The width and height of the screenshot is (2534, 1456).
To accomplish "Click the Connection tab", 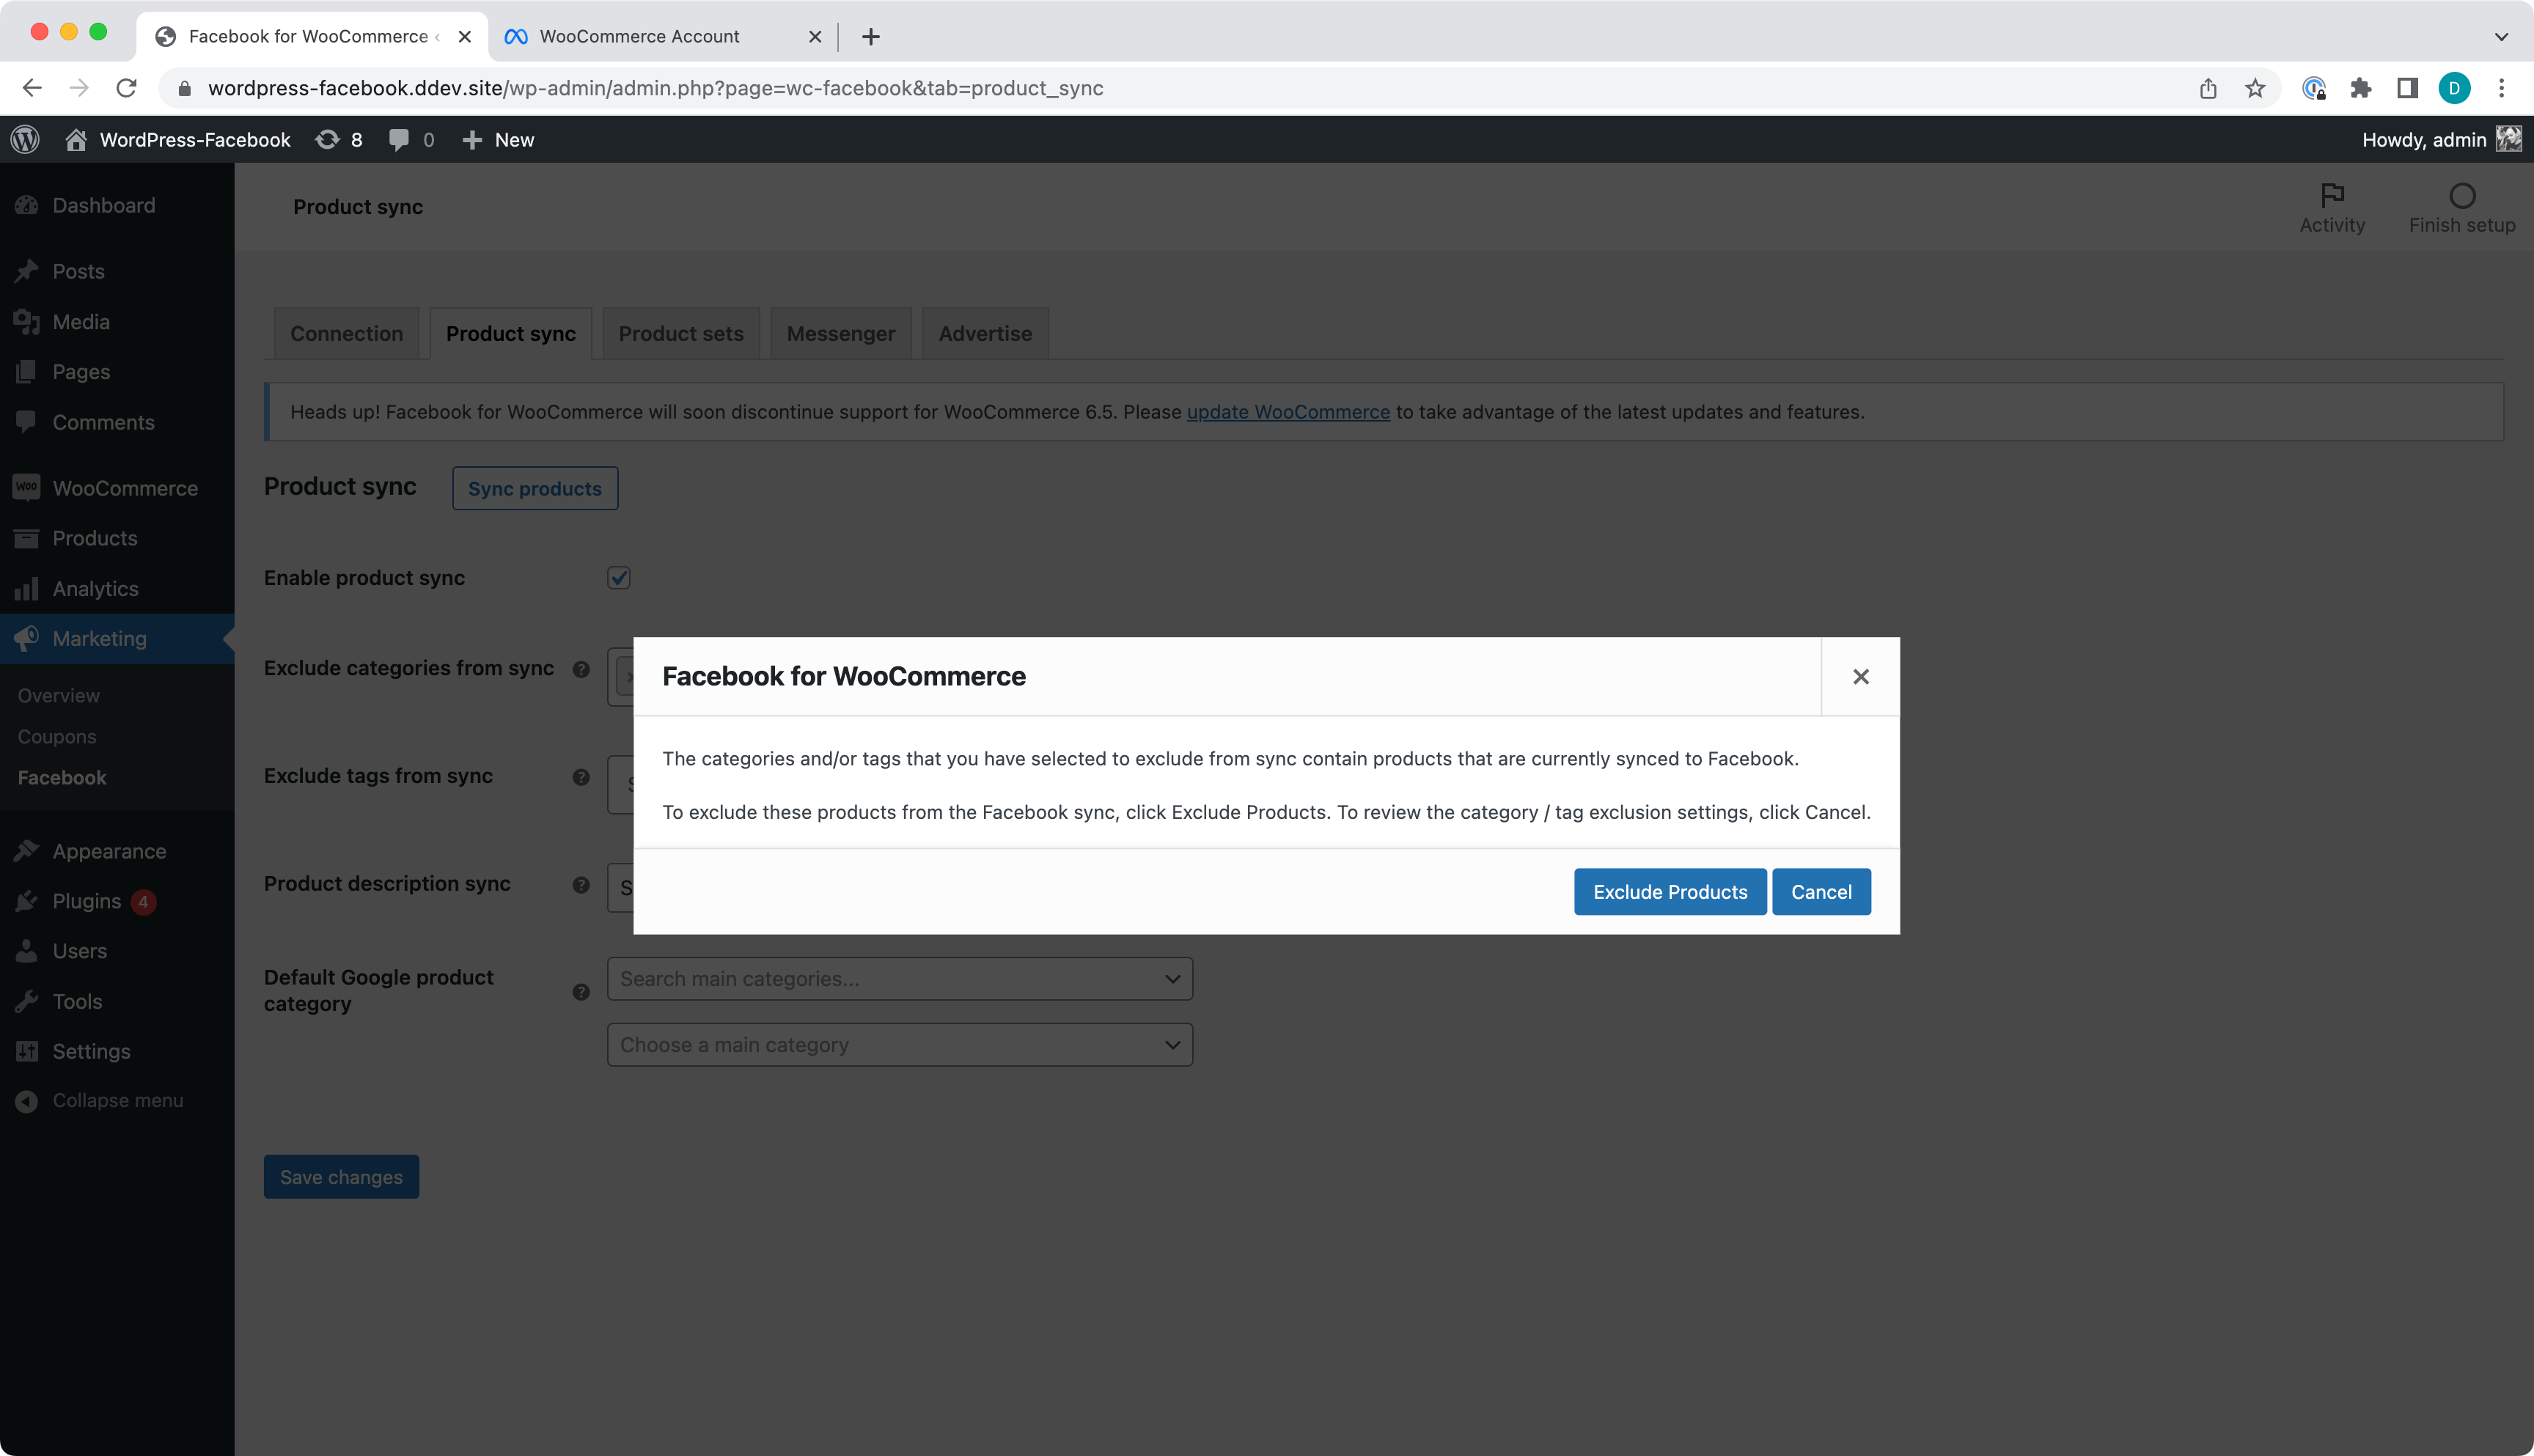I will tap(346, 332).
